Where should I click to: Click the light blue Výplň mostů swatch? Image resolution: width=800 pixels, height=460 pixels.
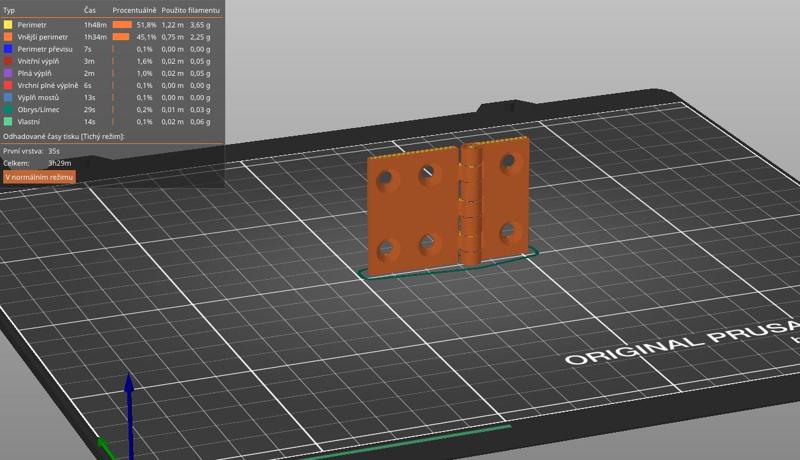coord(8,97)
